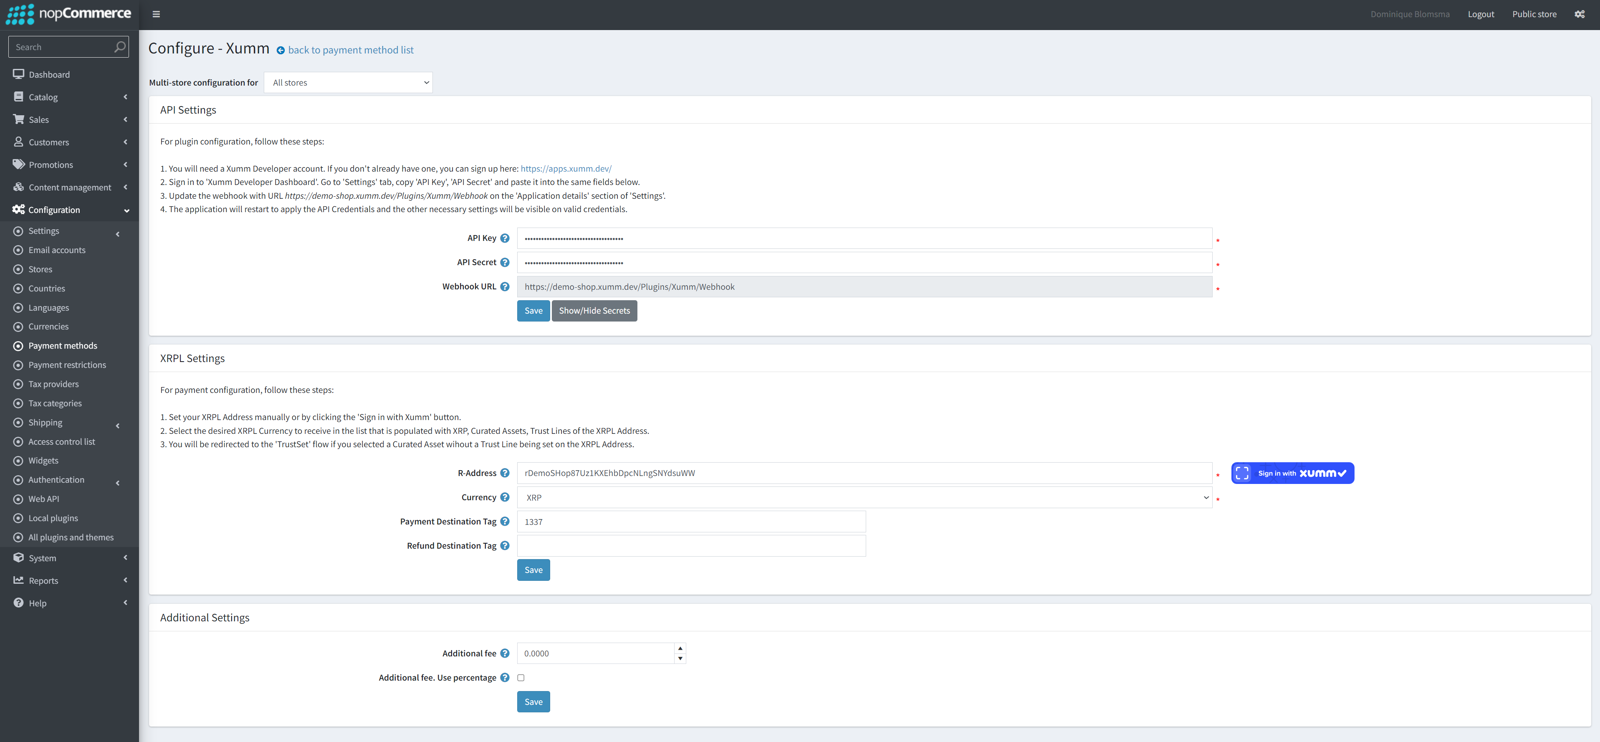Focus the sidebar Search box
The width and height of the screenshot is (1600, 742).
tap(60, 47)
